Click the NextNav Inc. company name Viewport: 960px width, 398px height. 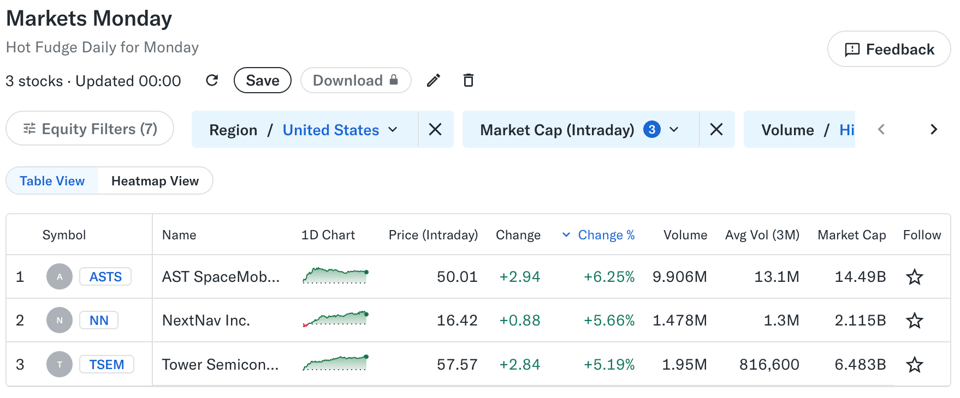[206, 320]
